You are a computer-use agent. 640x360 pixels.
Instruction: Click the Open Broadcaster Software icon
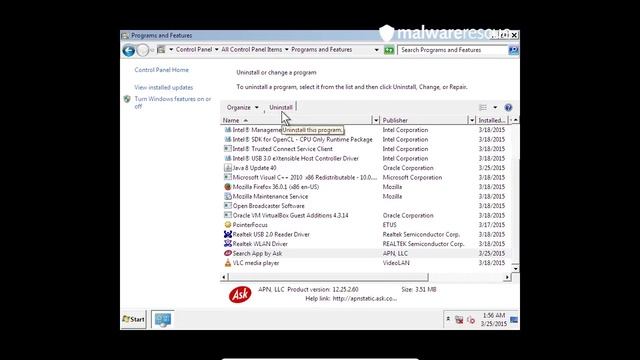(x=228, y=206)
